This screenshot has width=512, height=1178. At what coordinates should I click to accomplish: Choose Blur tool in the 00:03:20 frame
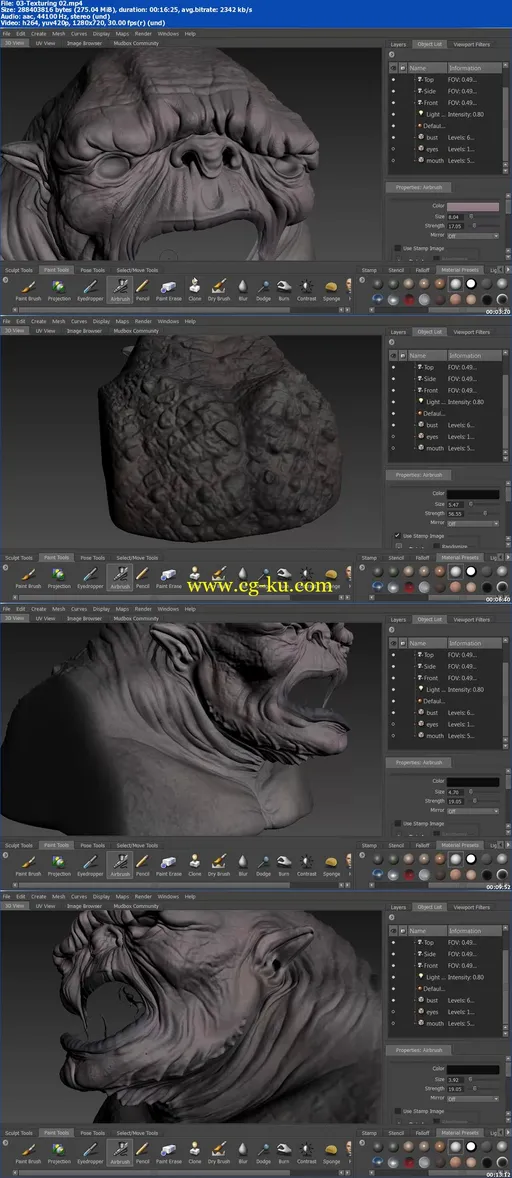click(243, 289)
